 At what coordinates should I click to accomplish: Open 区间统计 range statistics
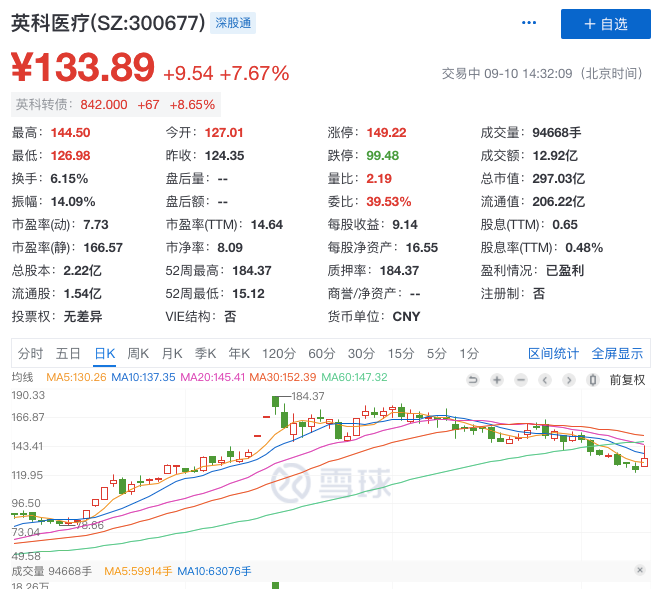[553, 353]
